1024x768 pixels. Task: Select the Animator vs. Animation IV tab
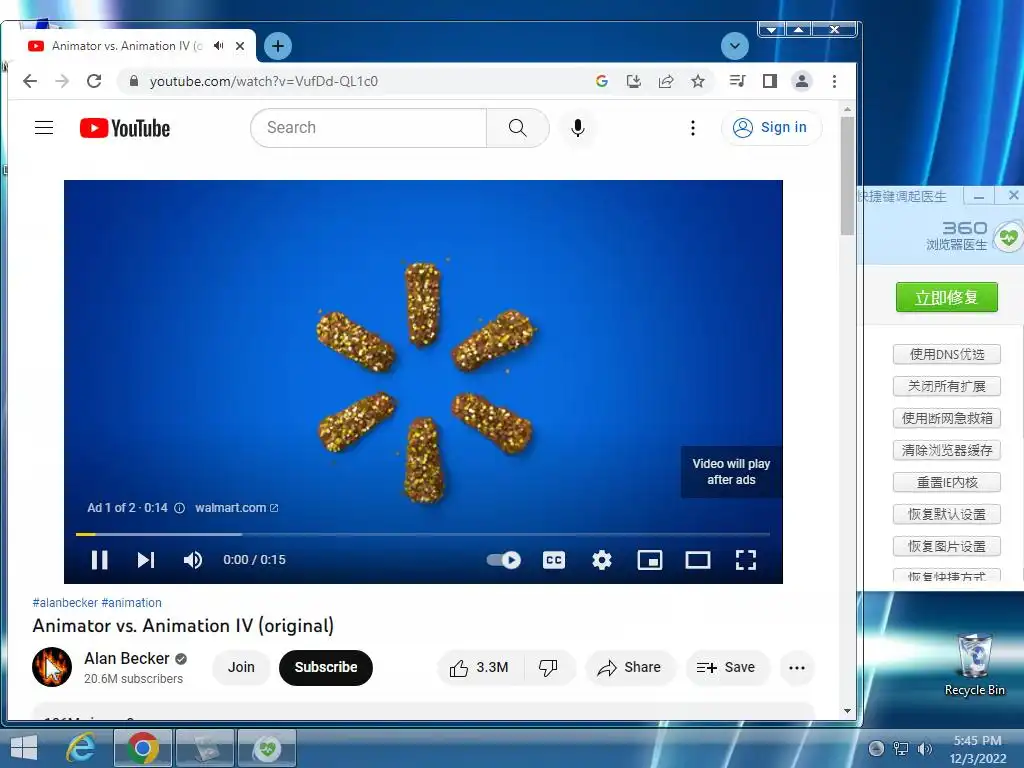[127, 46]
